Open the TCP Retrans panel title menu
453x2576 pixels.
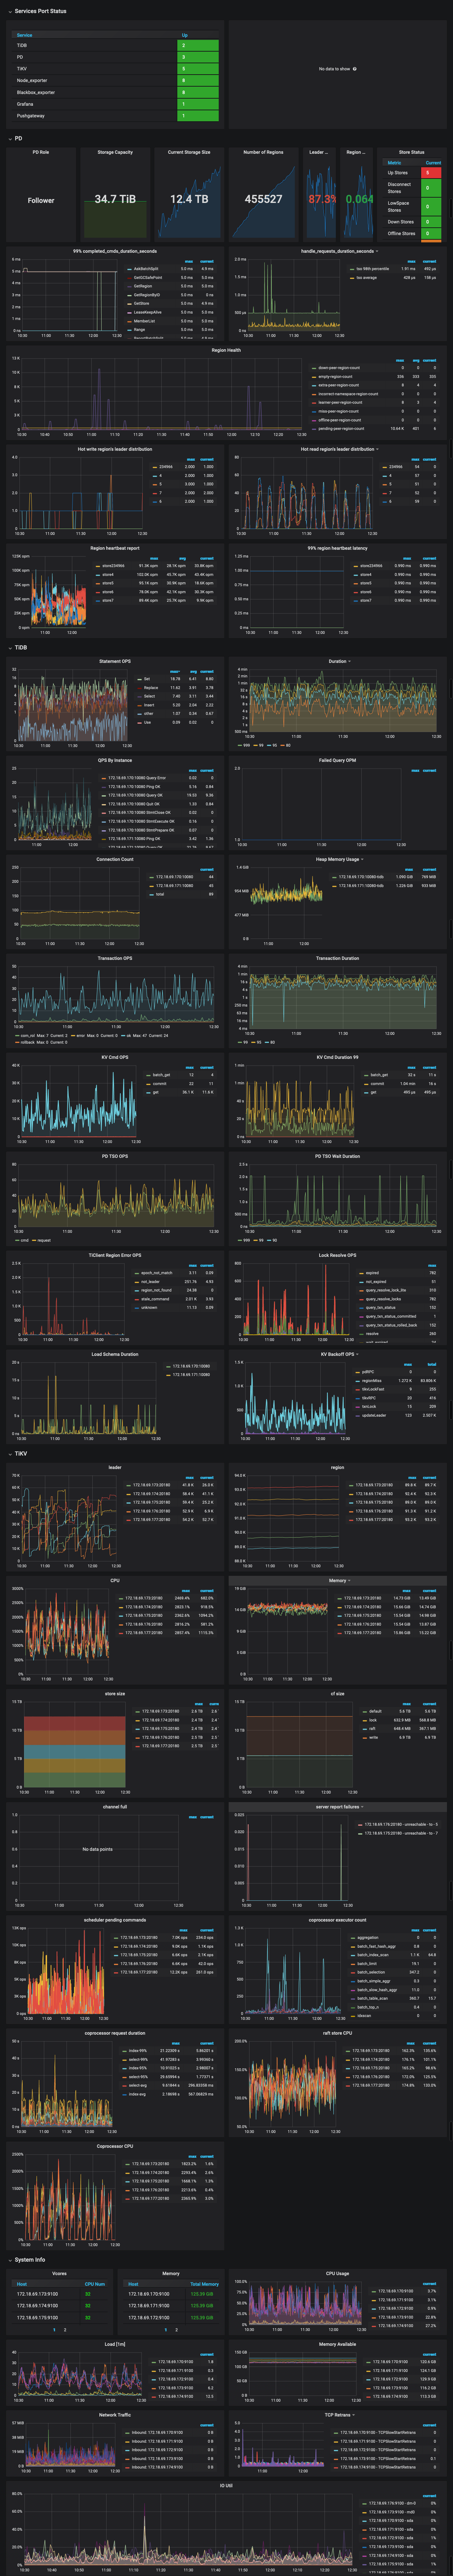[x=339, y=2415]
